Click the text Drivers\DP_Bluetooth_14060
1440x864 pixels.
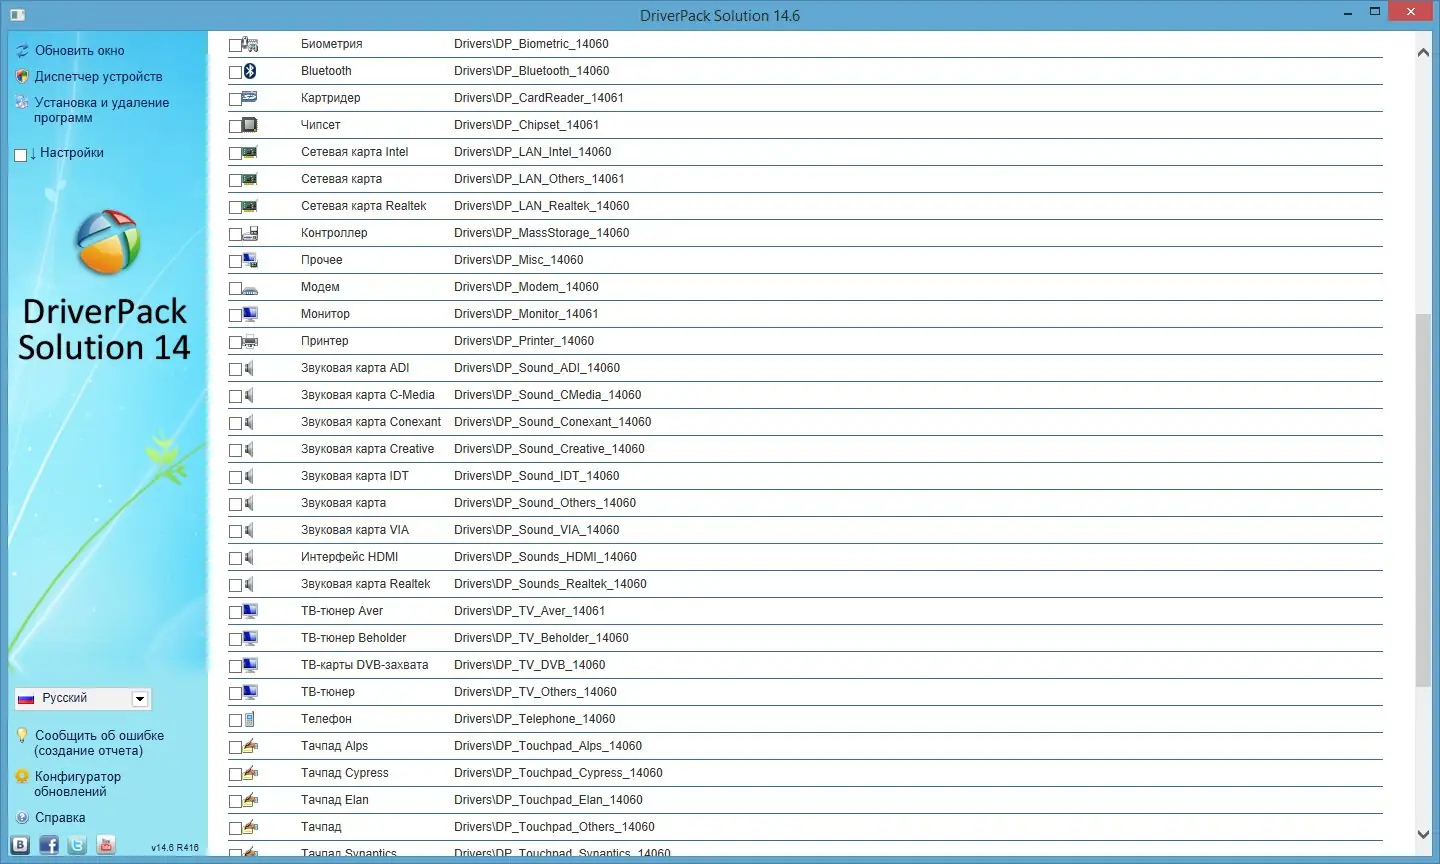[531, 71]
